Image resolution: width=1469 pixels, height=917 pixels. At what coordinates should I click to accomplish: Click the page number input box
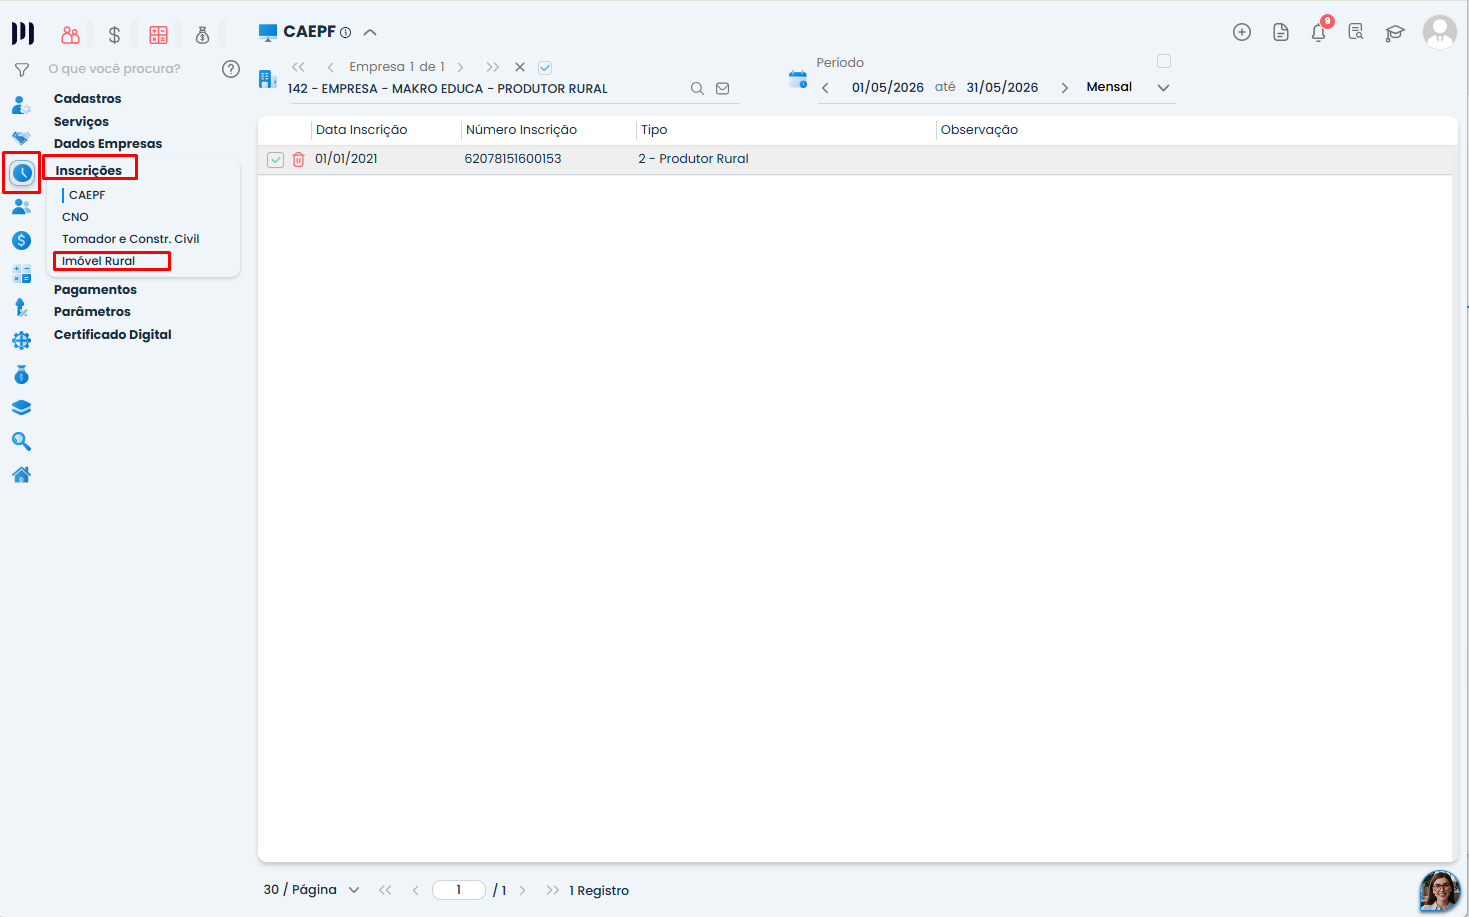coord(459,890)
